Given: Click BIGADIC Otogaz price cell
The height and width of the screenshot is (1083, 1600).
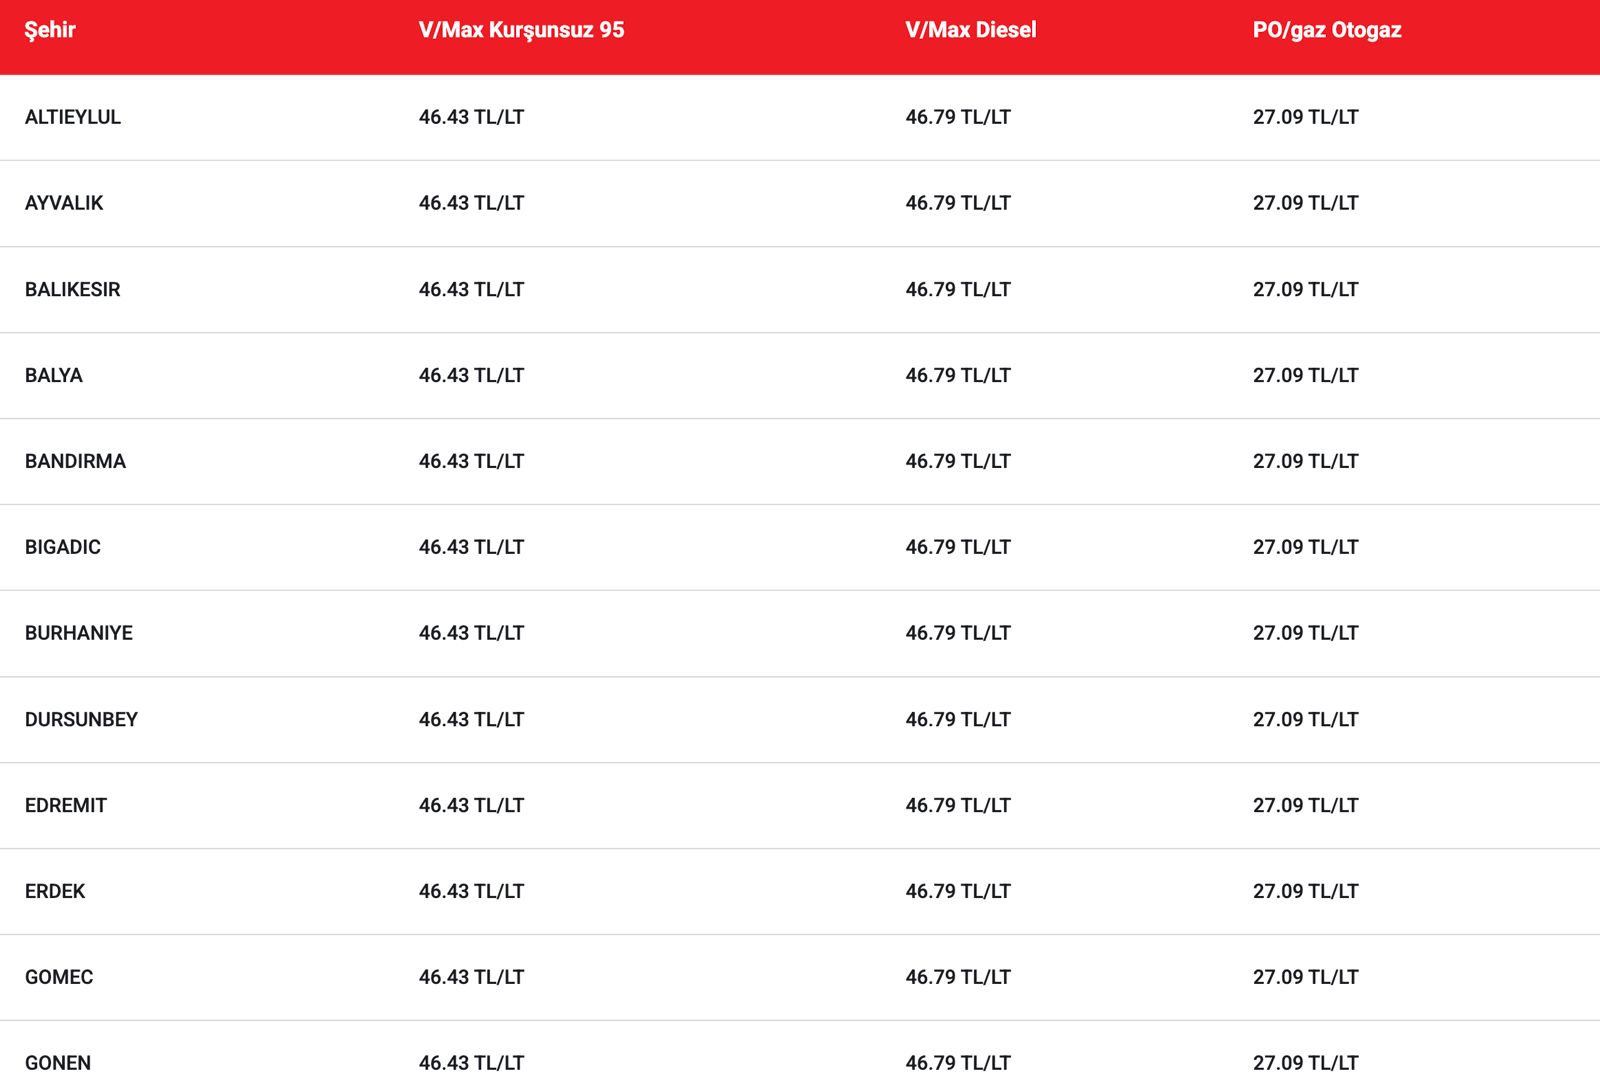Looking at the screenshot, I should [1305, 547].
